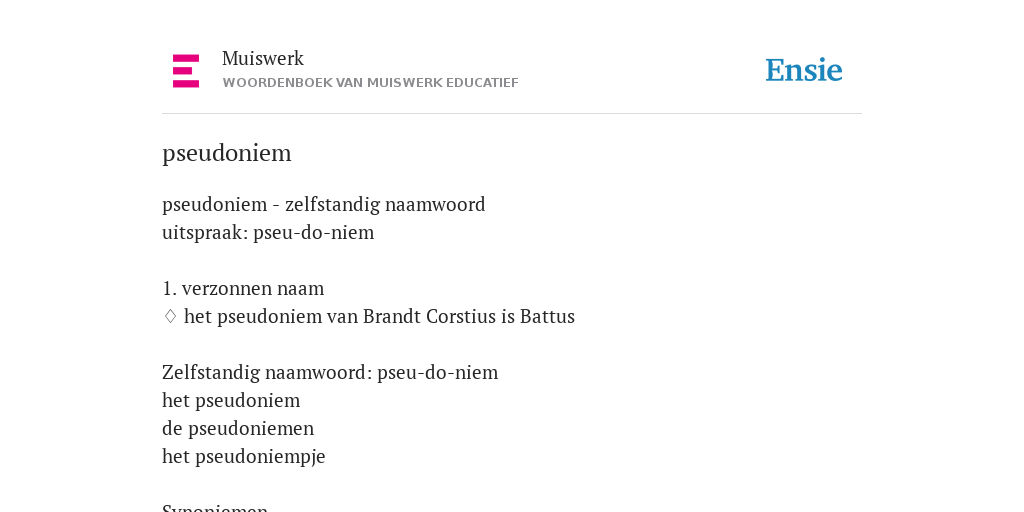Click the diminutive 'het pseudoniempje'

244,456
